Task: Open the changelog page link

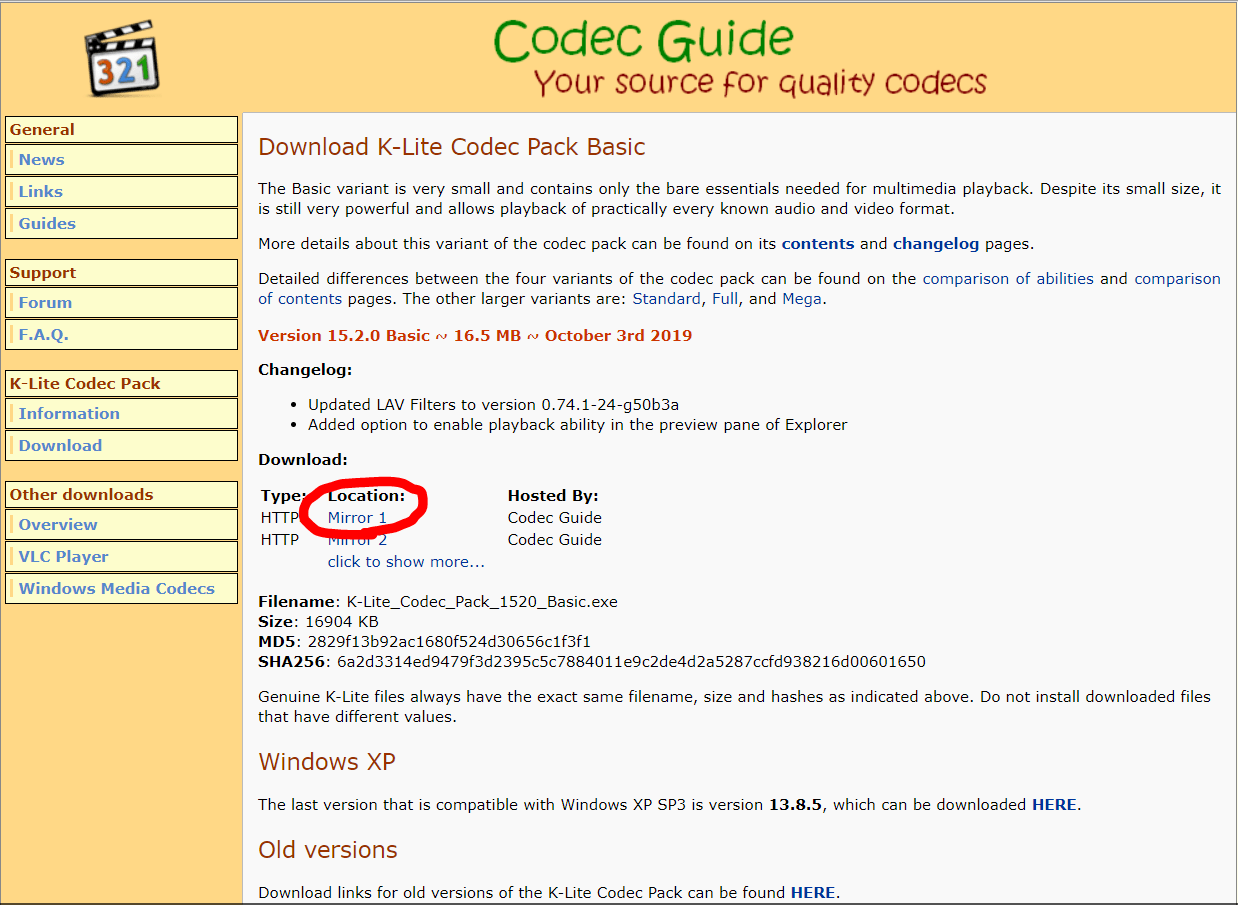Action: coord(937,244)
